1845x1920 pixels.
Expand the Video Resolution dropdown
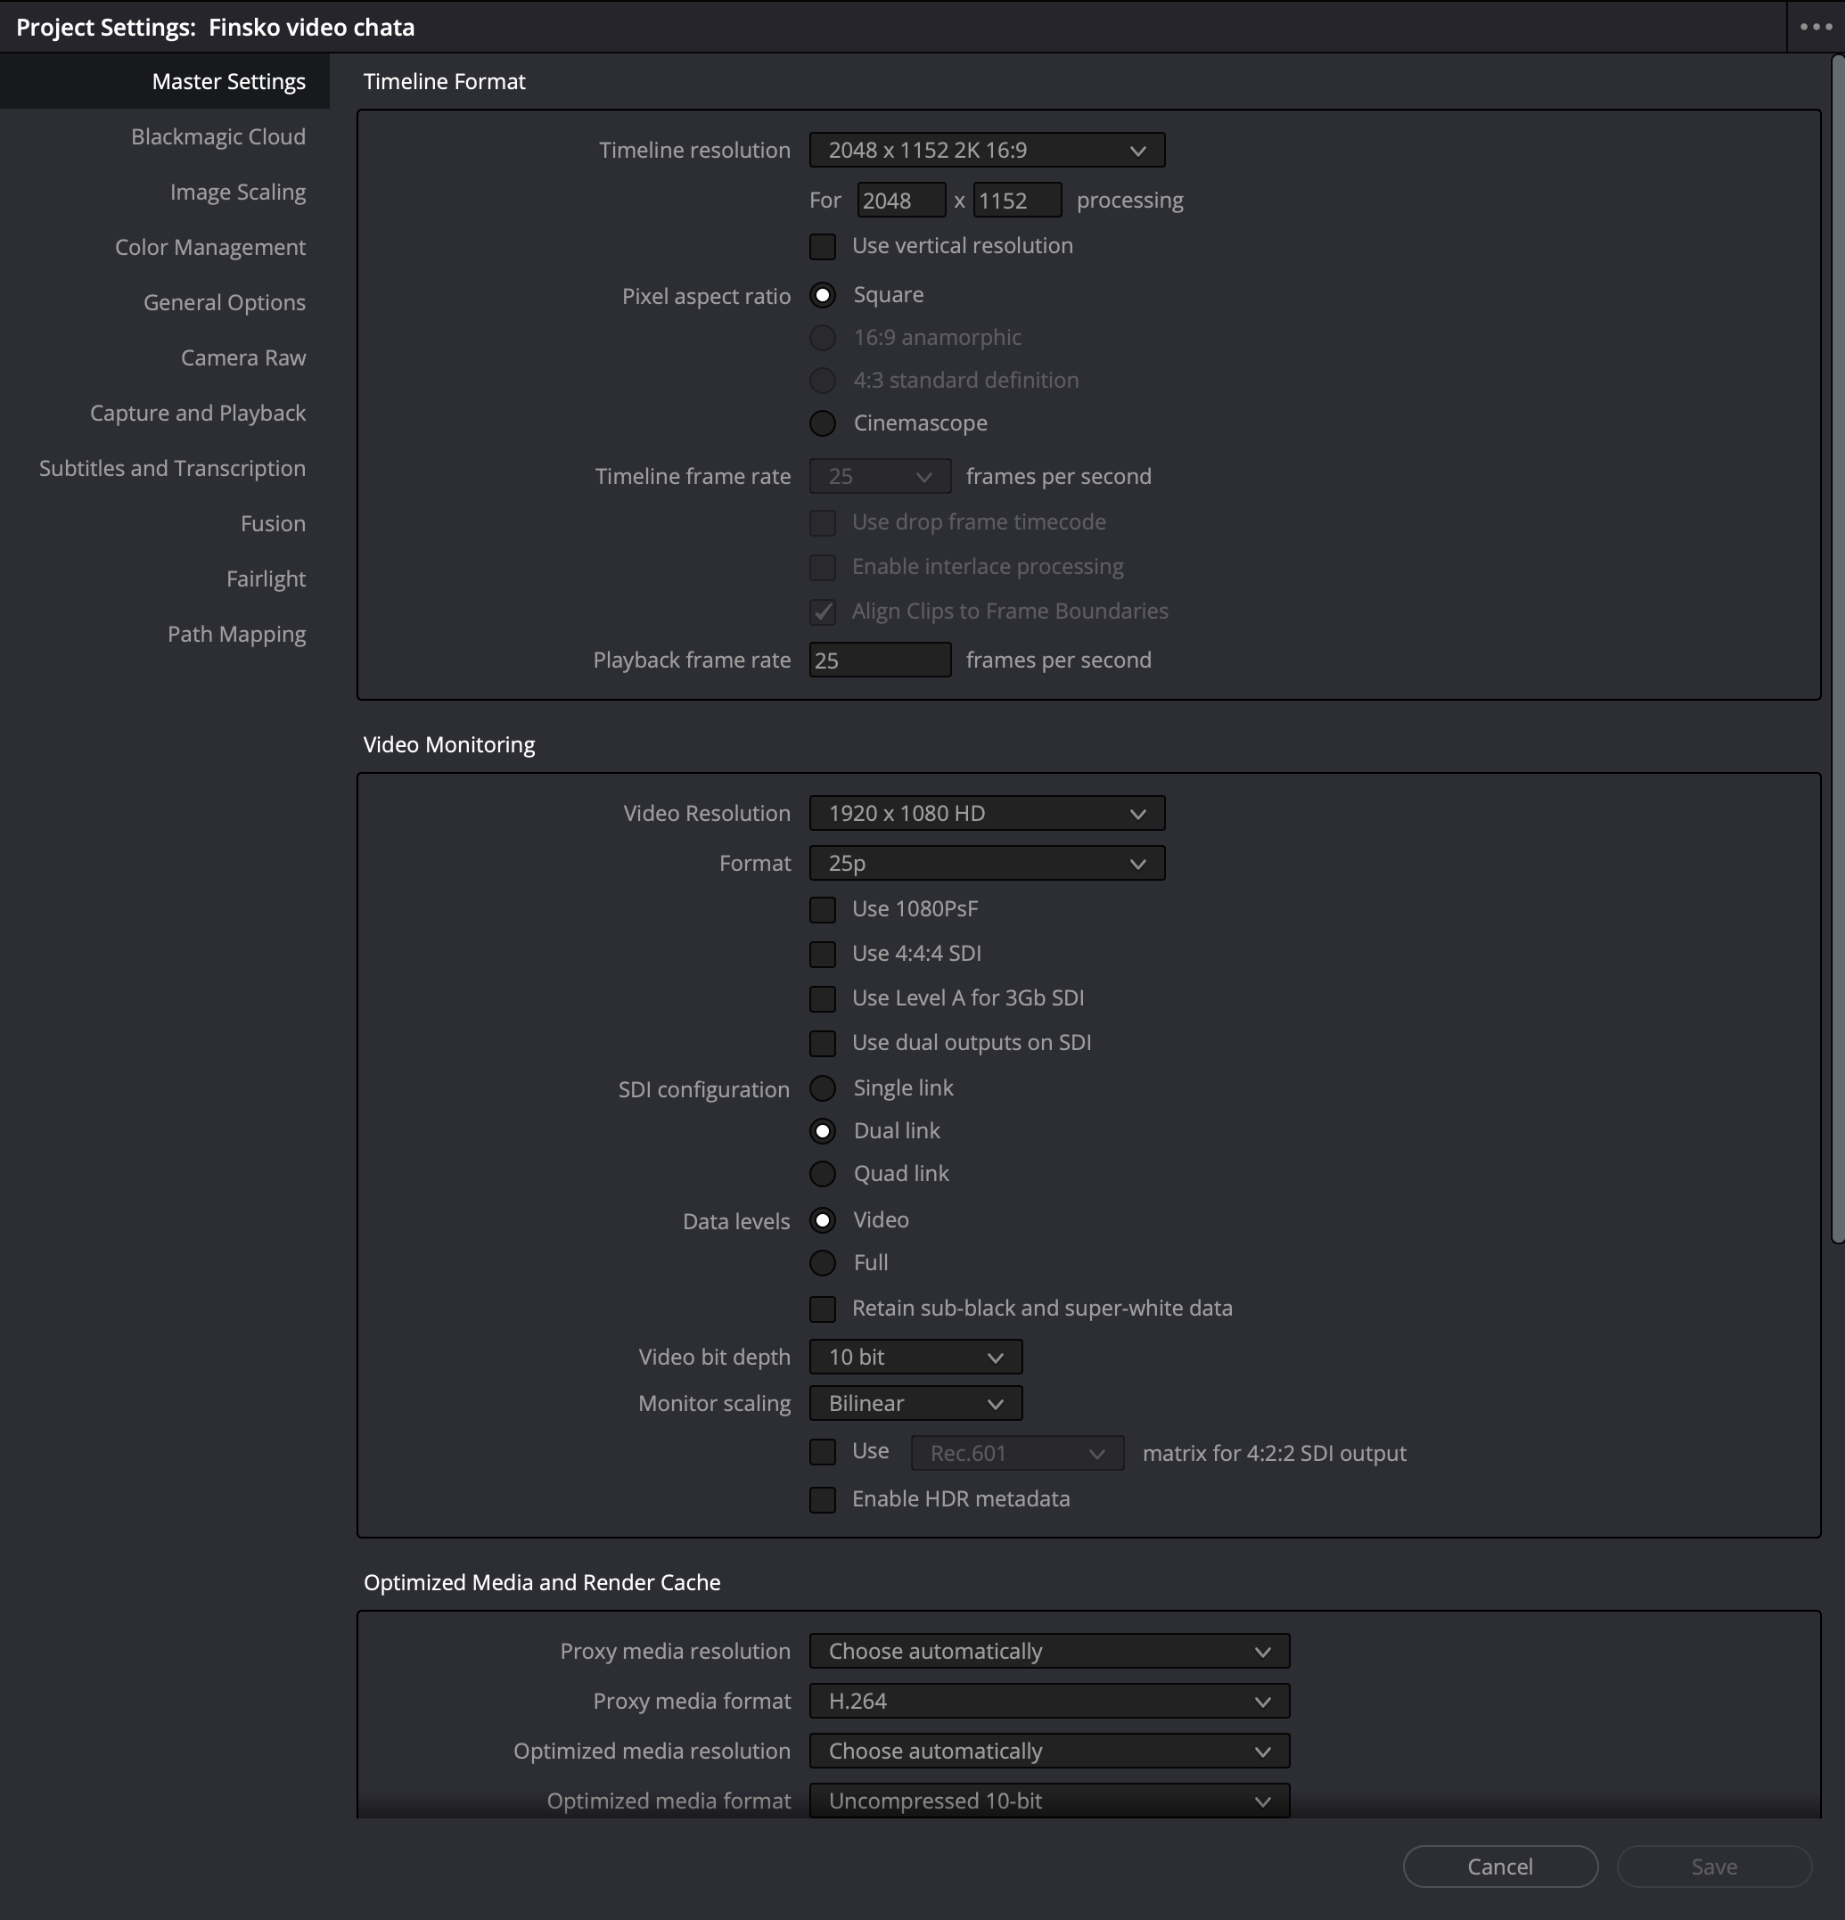click(x=986, y=813)
